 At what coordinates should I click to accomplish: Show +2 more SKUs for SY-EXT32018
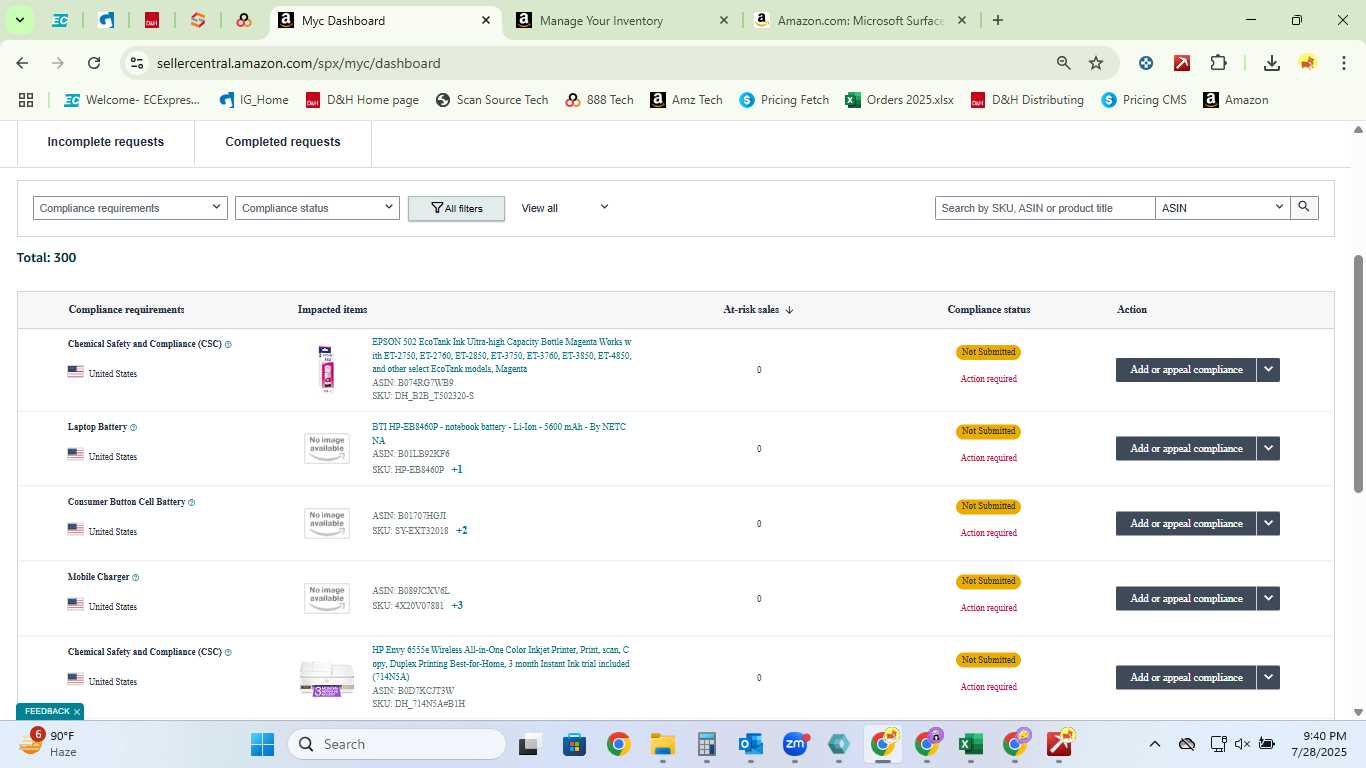(x=462, y=531)
